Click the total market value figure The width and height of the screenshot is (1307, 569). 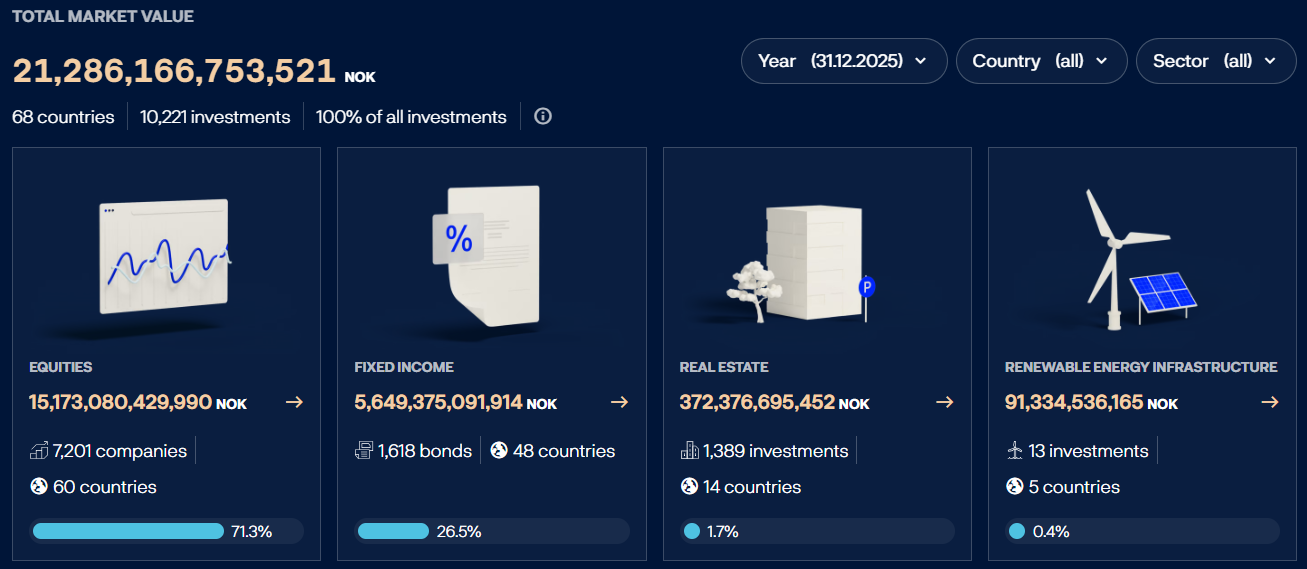pyautogui.click(x=174, y=71)
